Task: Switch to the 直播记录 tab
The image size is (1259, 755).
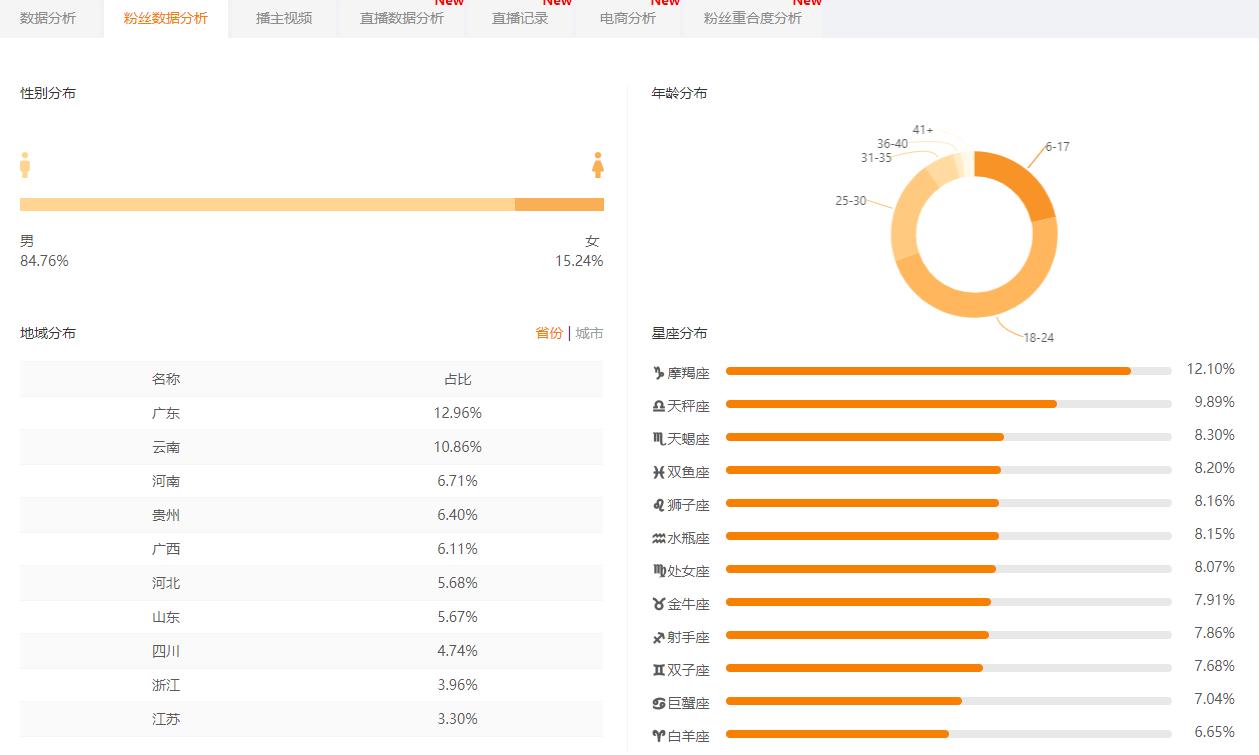Action: (520, 18)
